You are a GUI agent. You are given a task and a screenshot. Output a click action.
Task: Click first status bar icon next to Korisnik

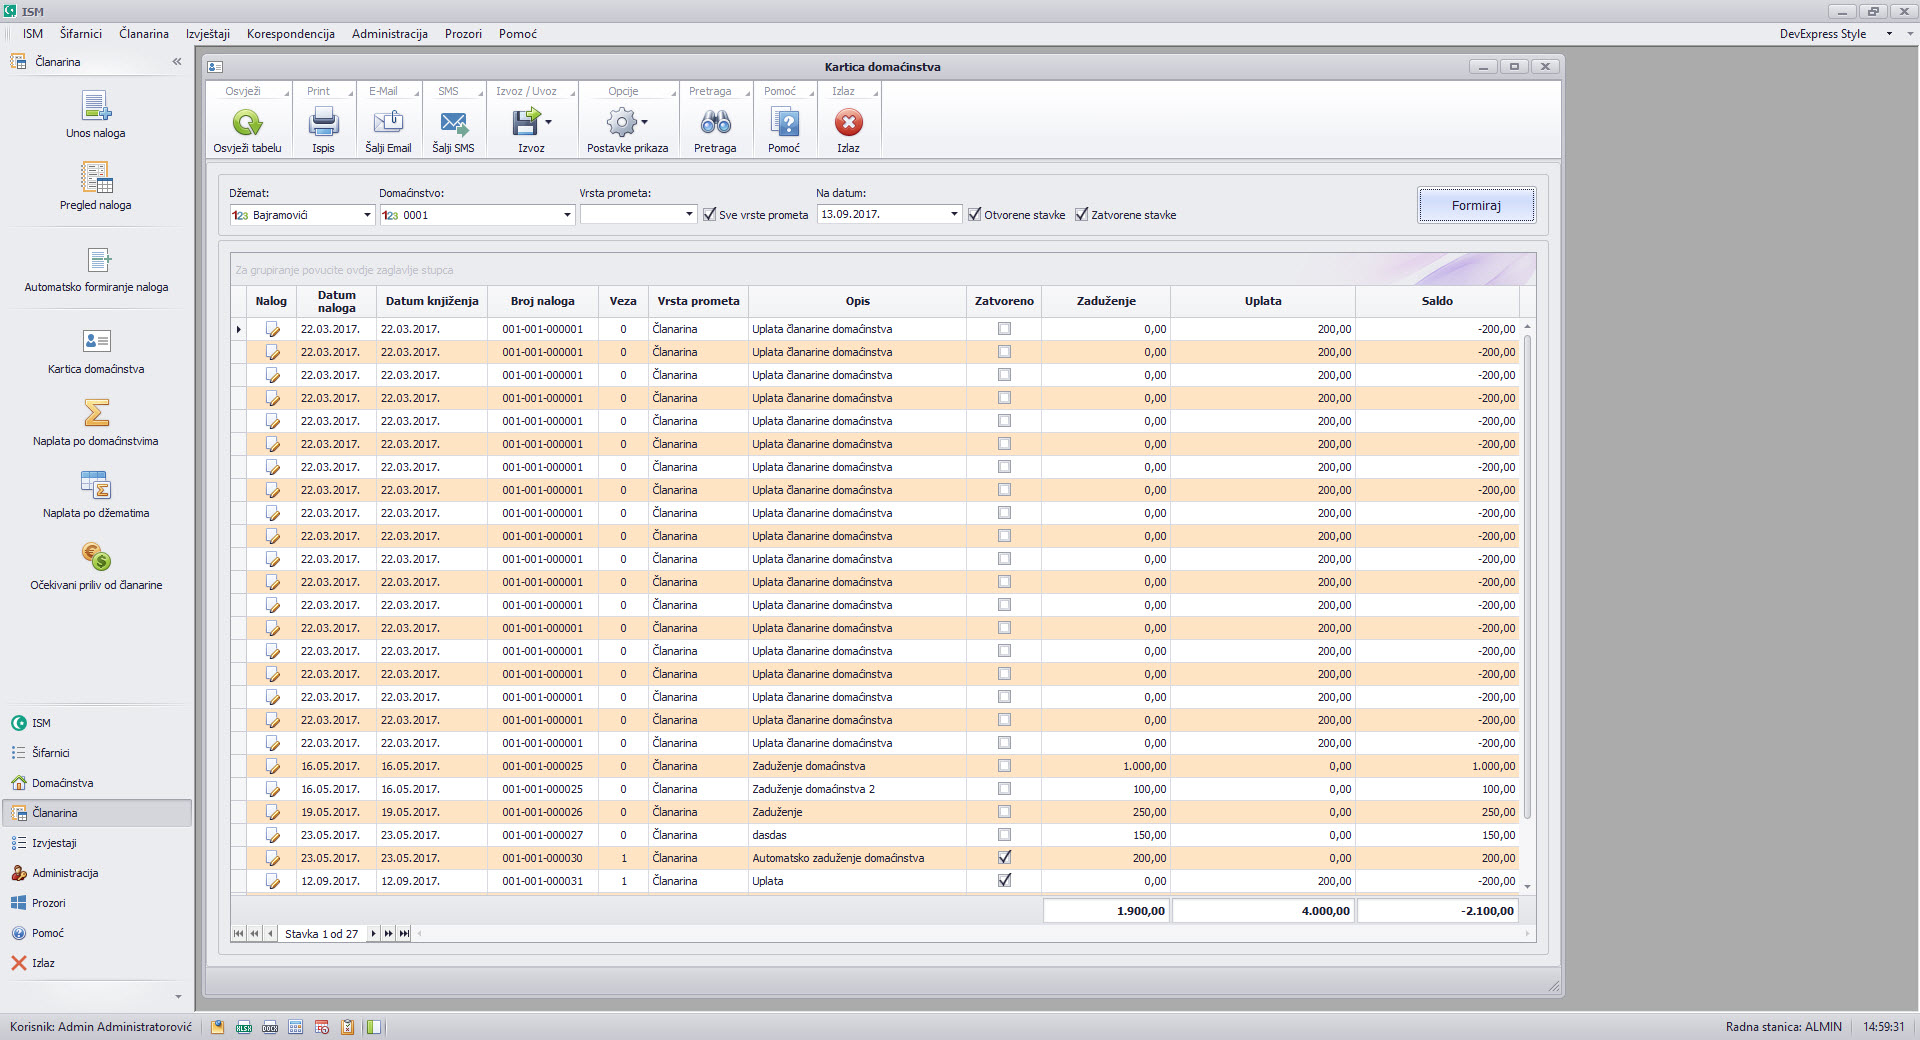click(218, 1027)
